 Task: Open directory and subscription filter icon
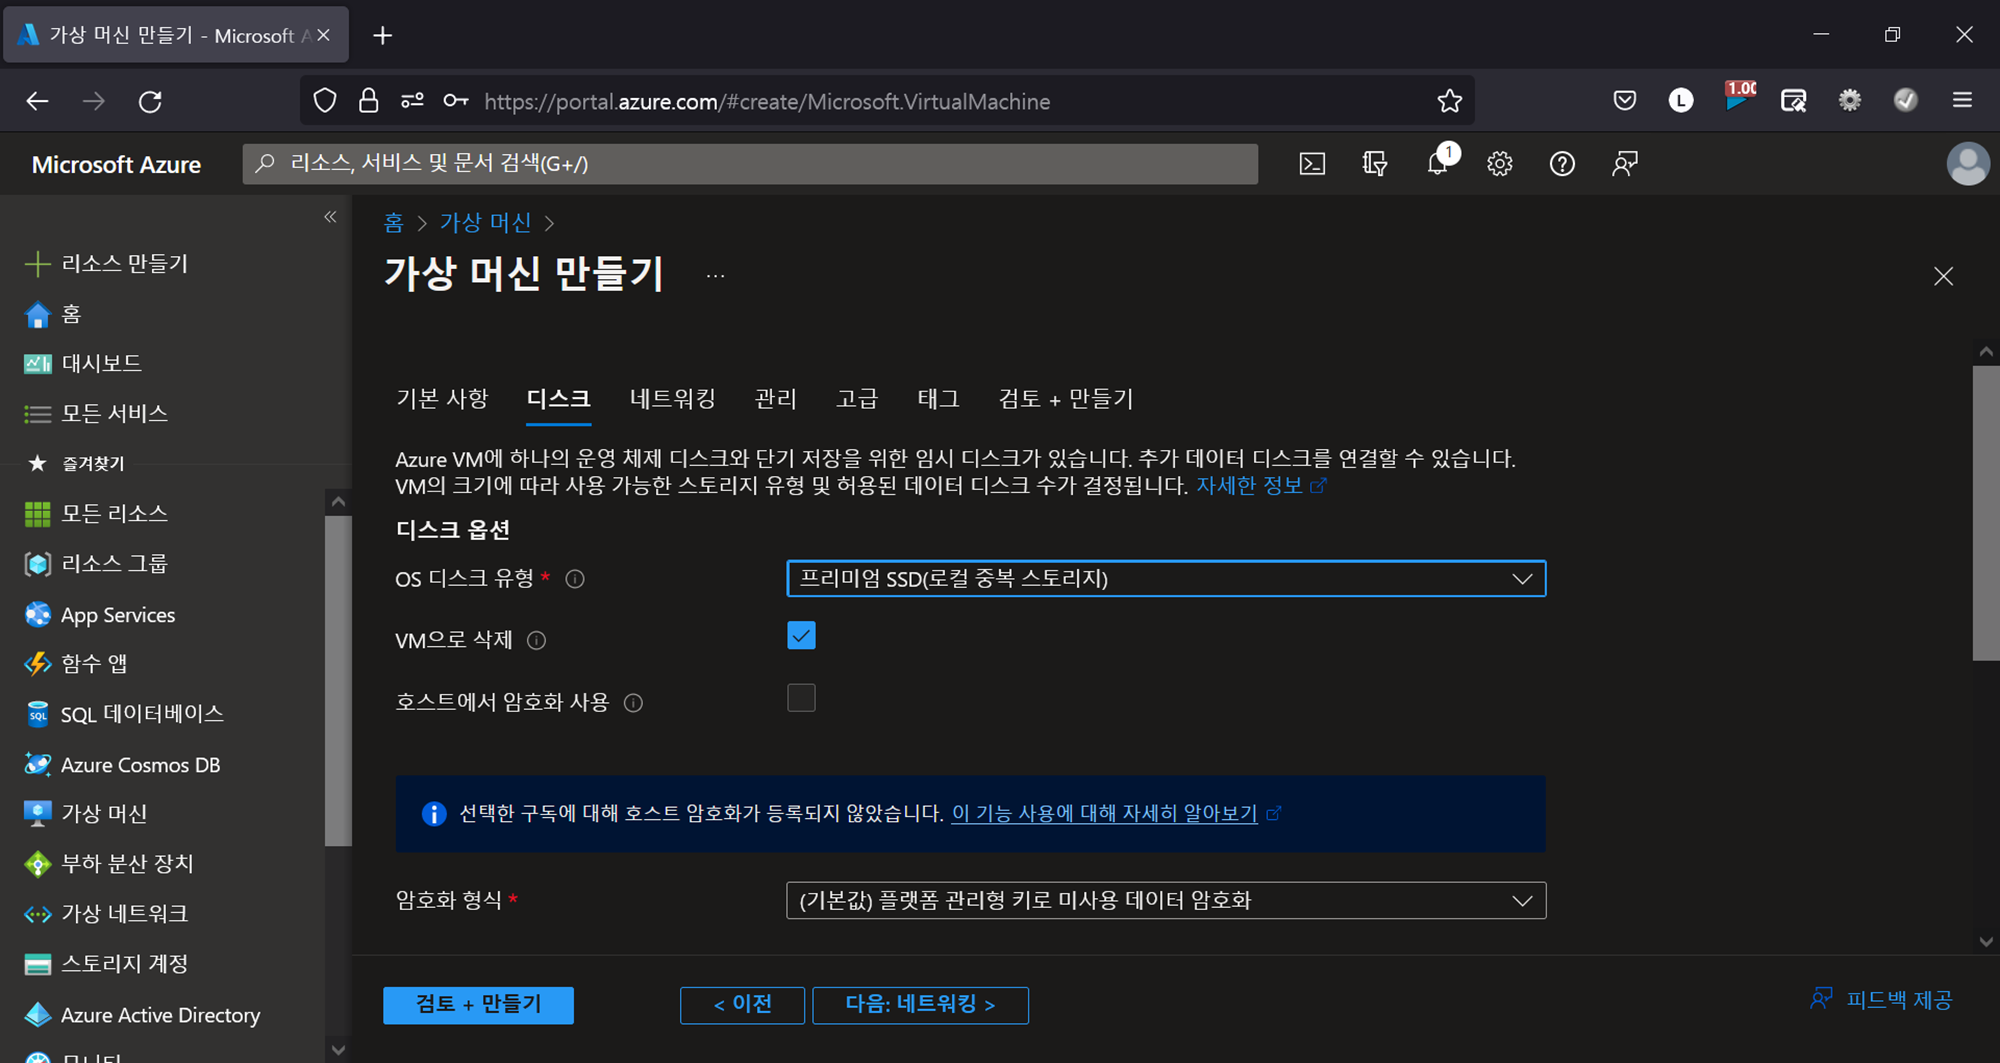(x=1375, y=164)
